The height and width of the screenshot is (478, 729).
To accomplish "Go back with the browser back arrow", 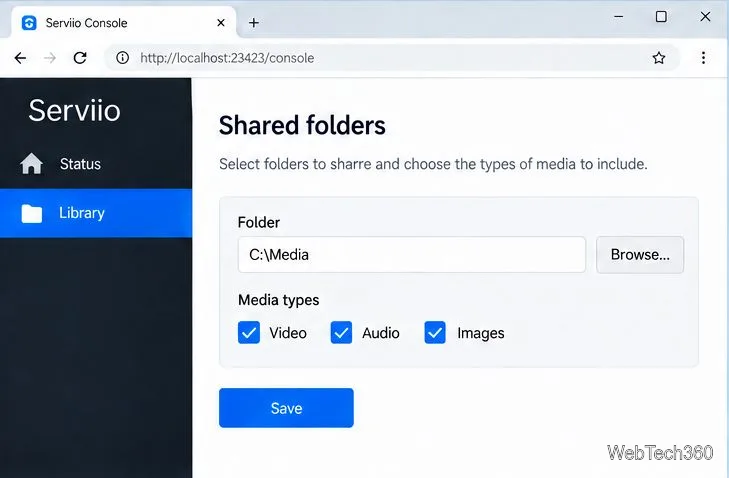I will tap(20, 58).
